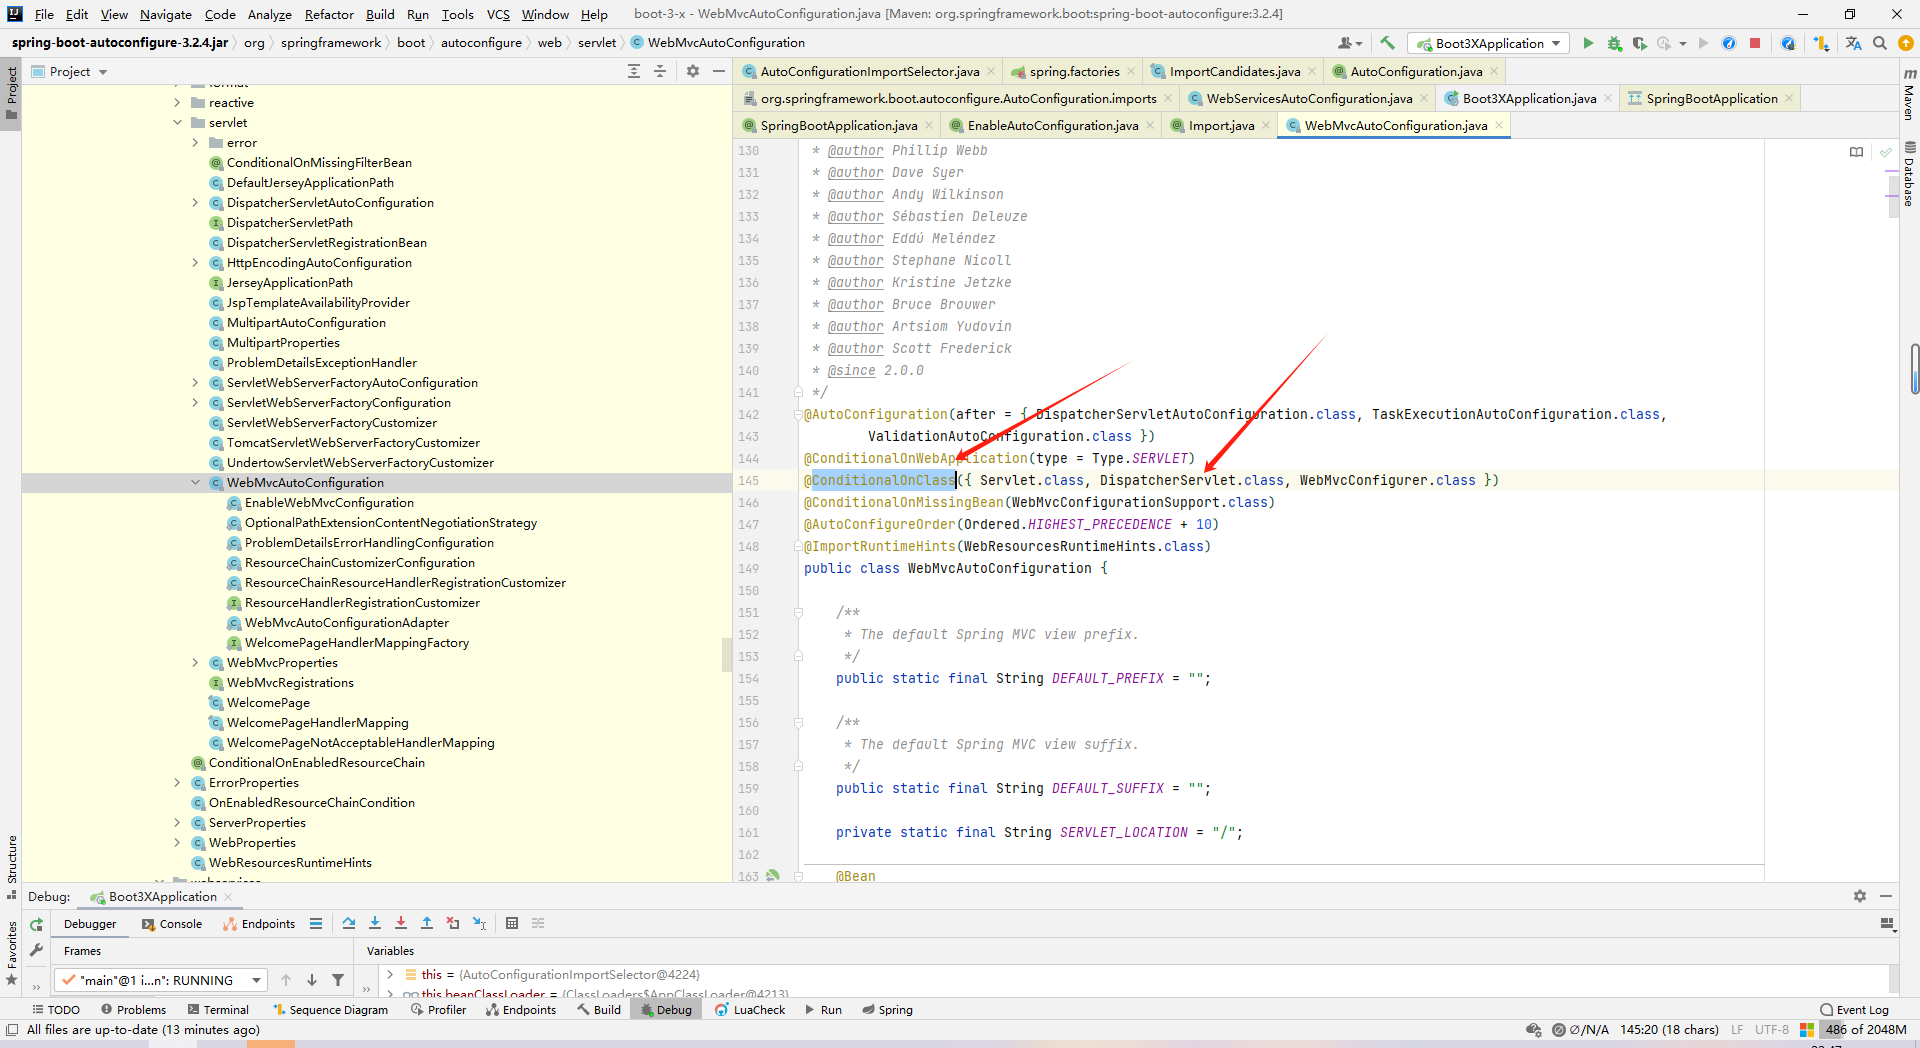
Task: Click 'springframework' in the breadcrumb bar
Action: [331, 42]
